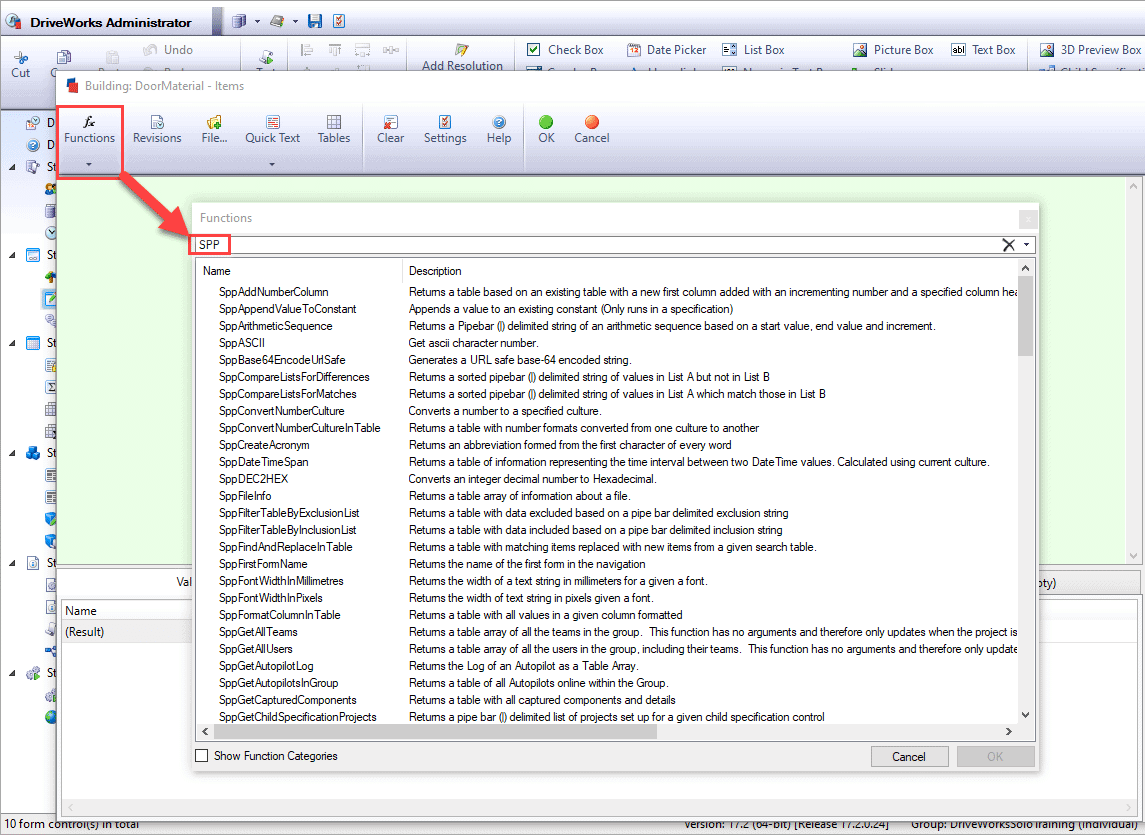This screenshot has width=1145, height=835.
Task: Select the SppDateTimeSpan function
Action: coord(264,462)
